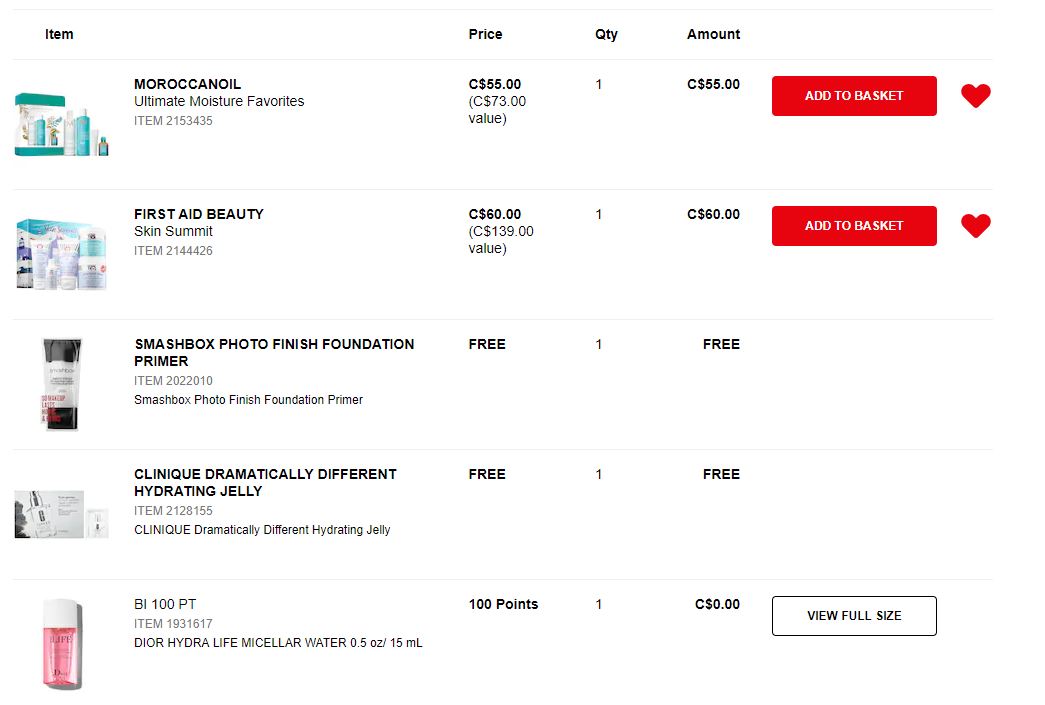Add Moroccanoil Ultimate Moisture Favorites to basket
Viewport: 1045px width, 705px height.
click(x=854, y=96)
